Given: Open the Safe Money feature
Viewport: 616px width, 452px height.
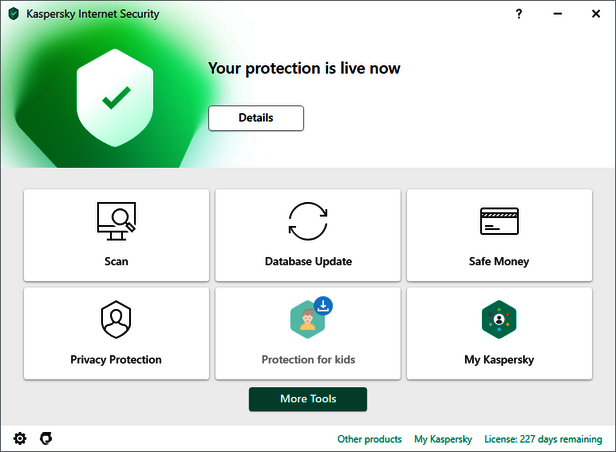Looking at the screenshot, I should point(499,235).
